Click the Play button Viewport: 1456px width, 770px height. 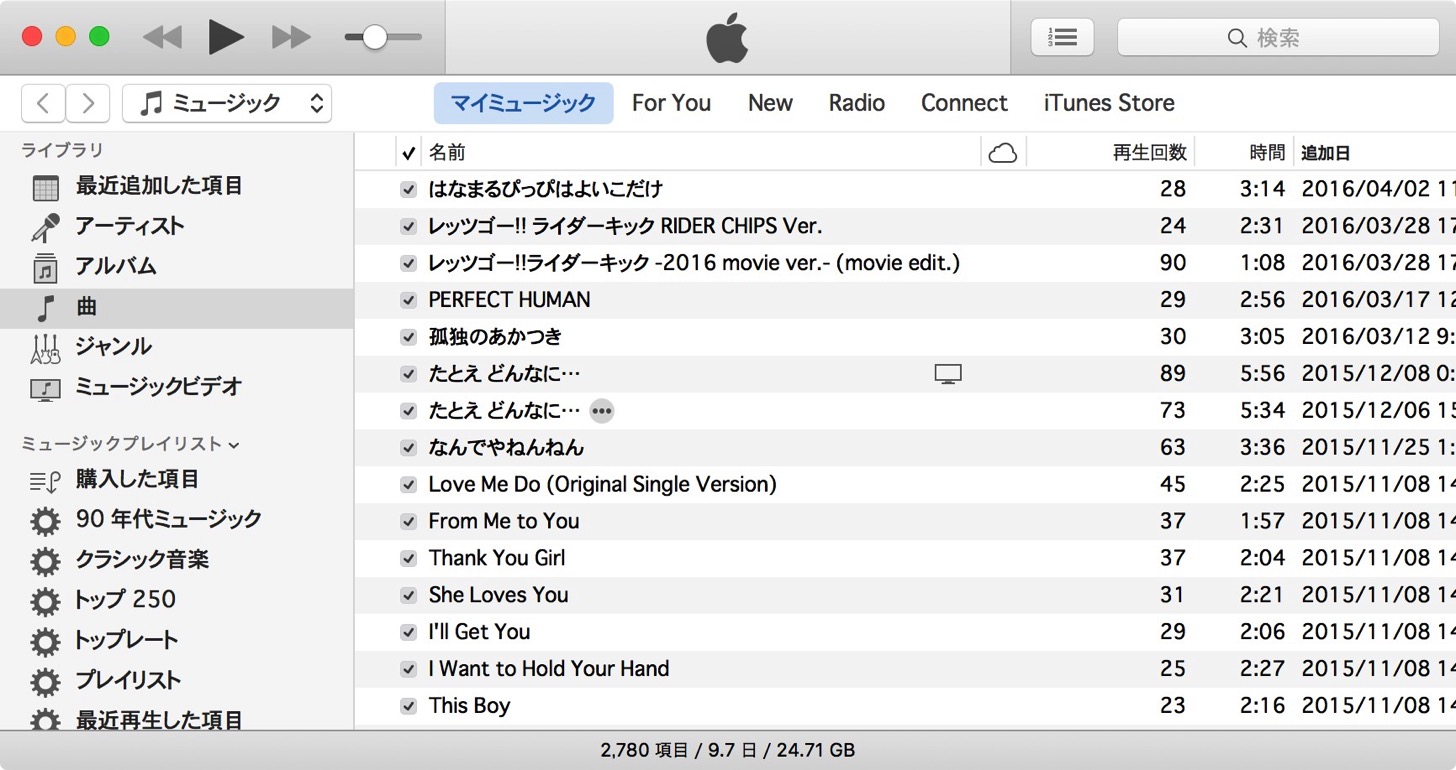(x=226, y=37)
